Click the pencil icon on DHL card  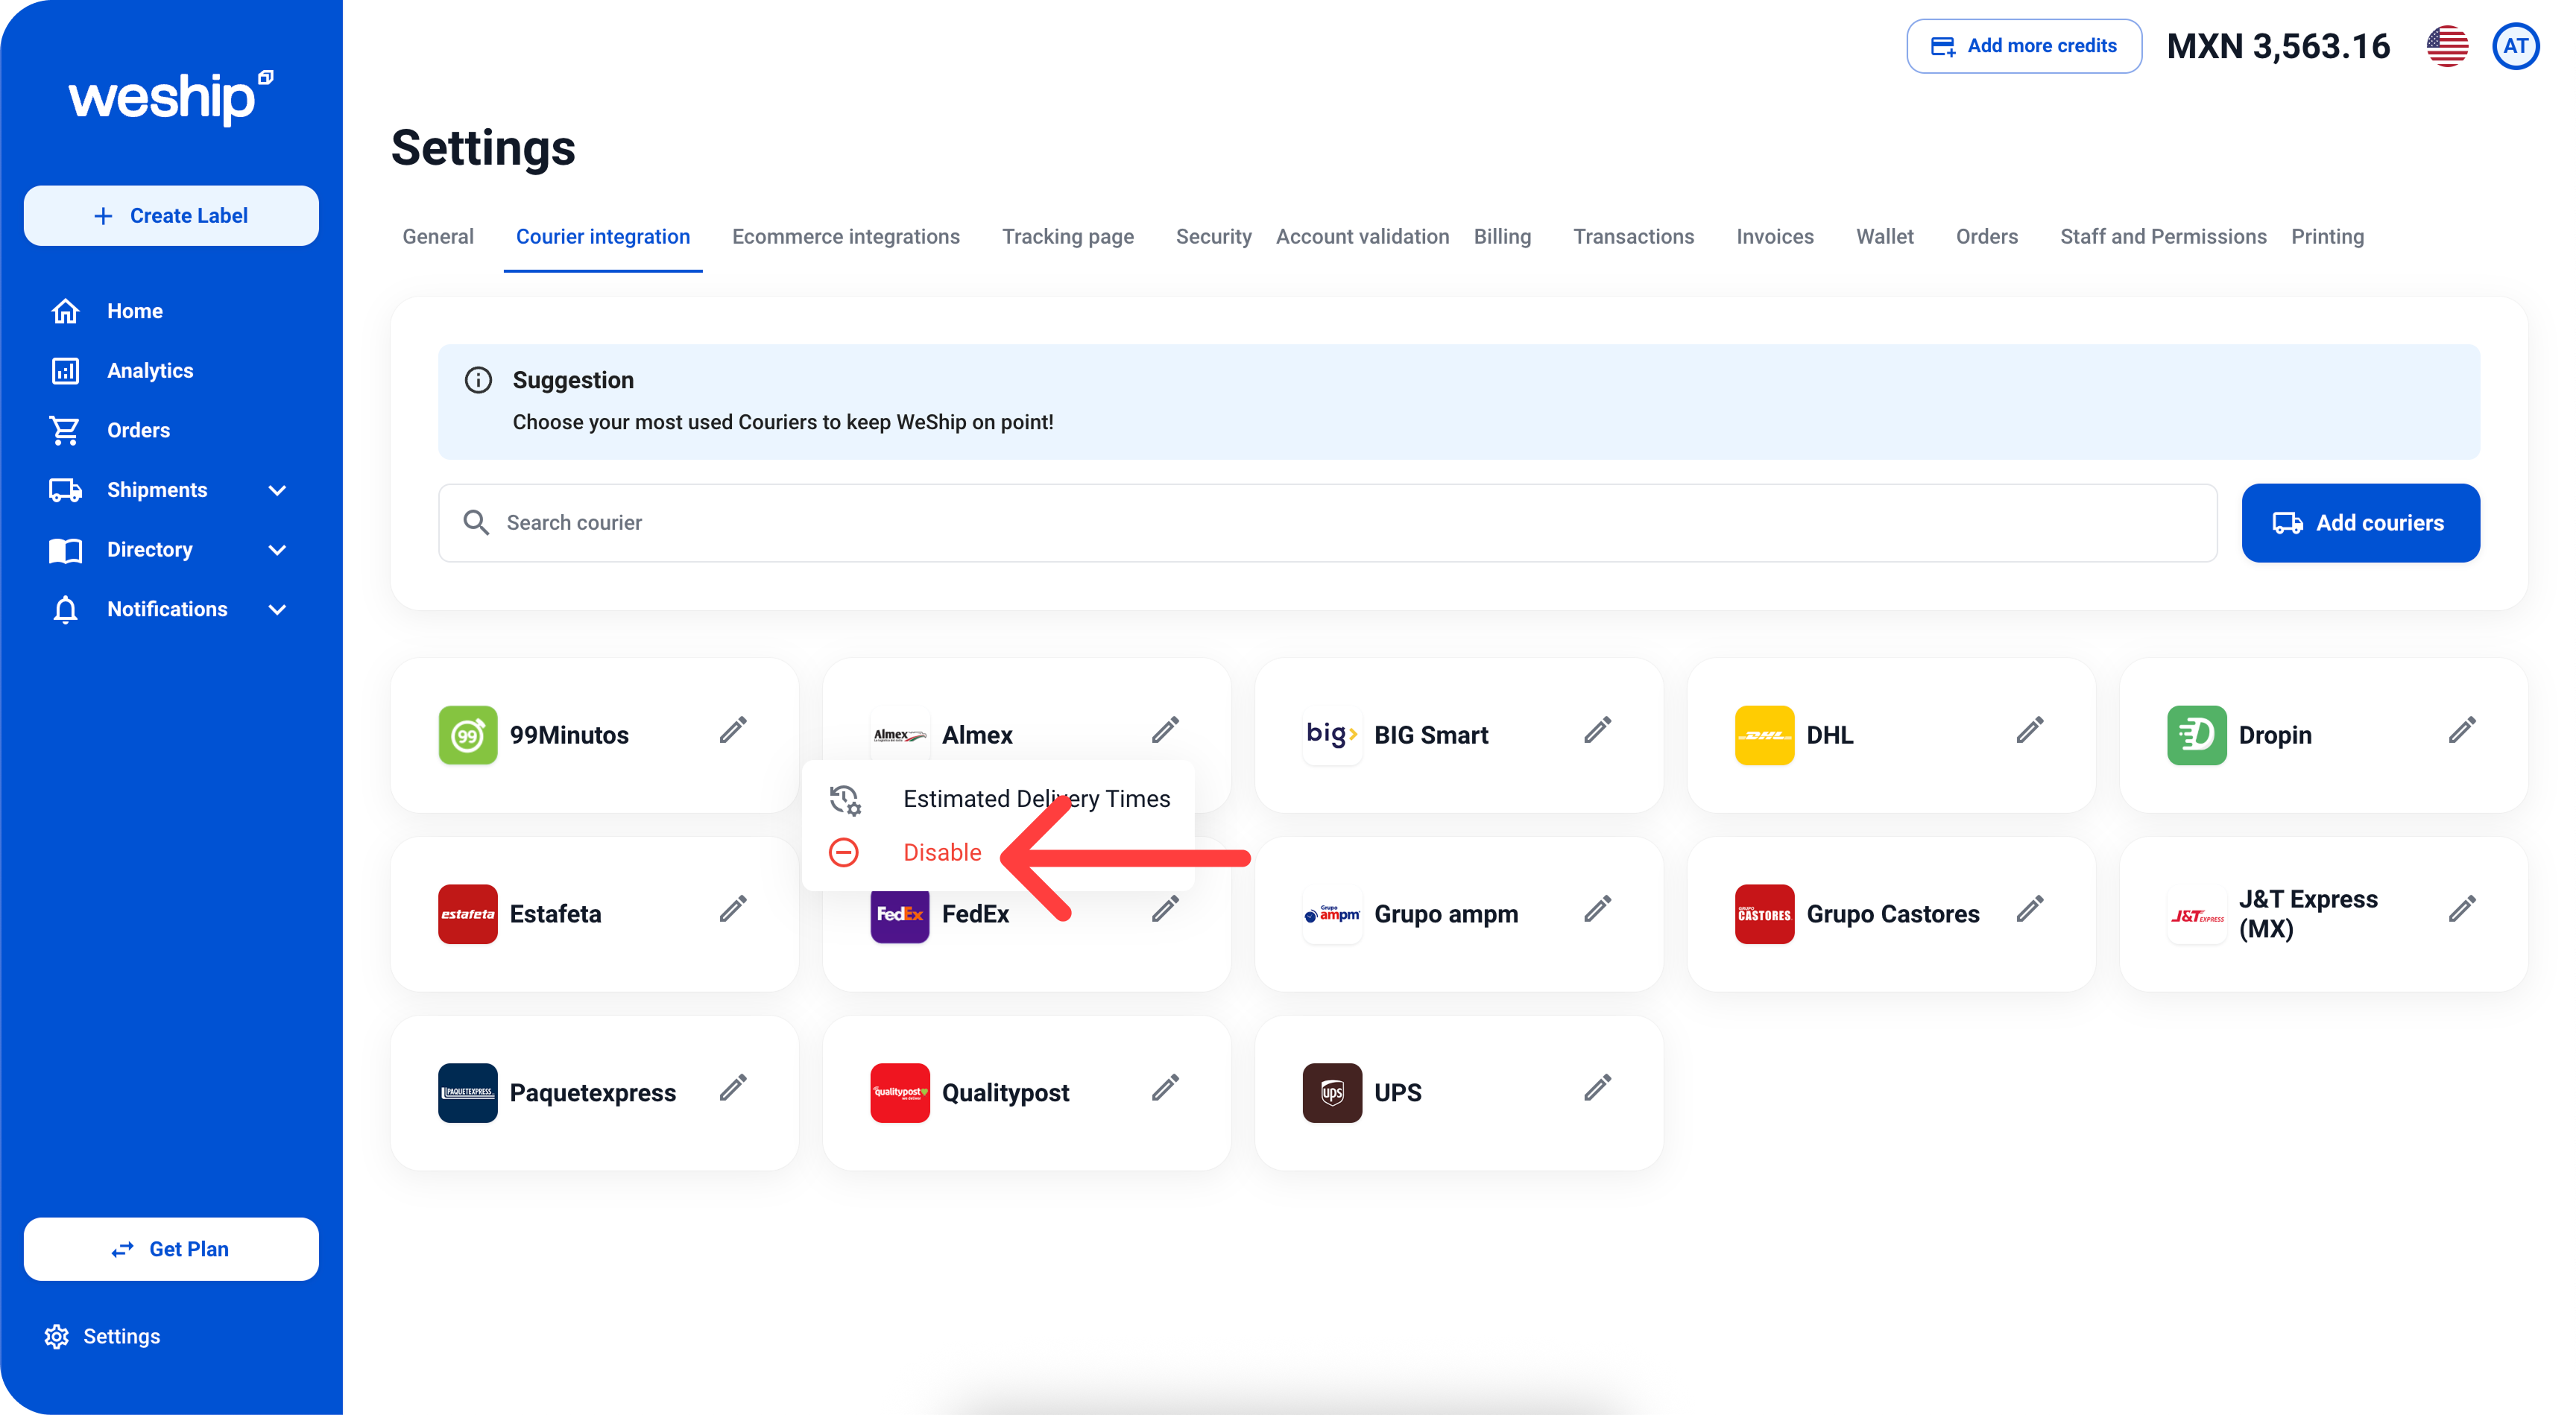(2029, 731)
